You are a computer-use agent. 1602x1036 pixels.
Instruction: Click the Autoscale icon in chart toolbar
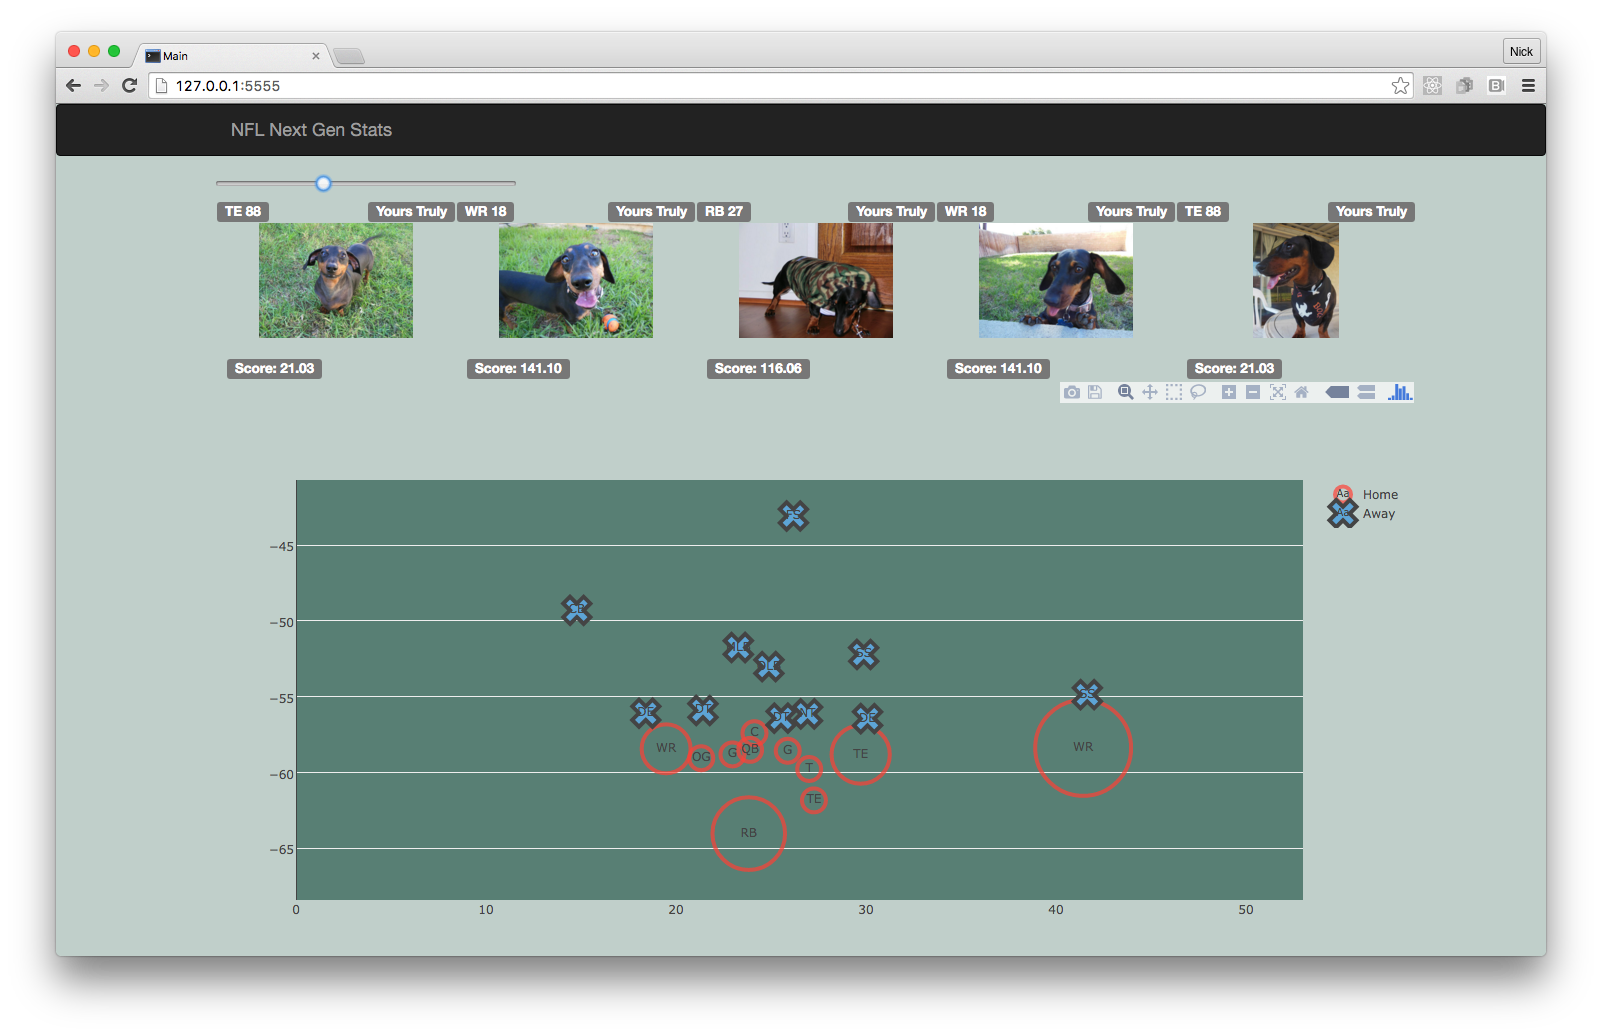(1278, 393)
